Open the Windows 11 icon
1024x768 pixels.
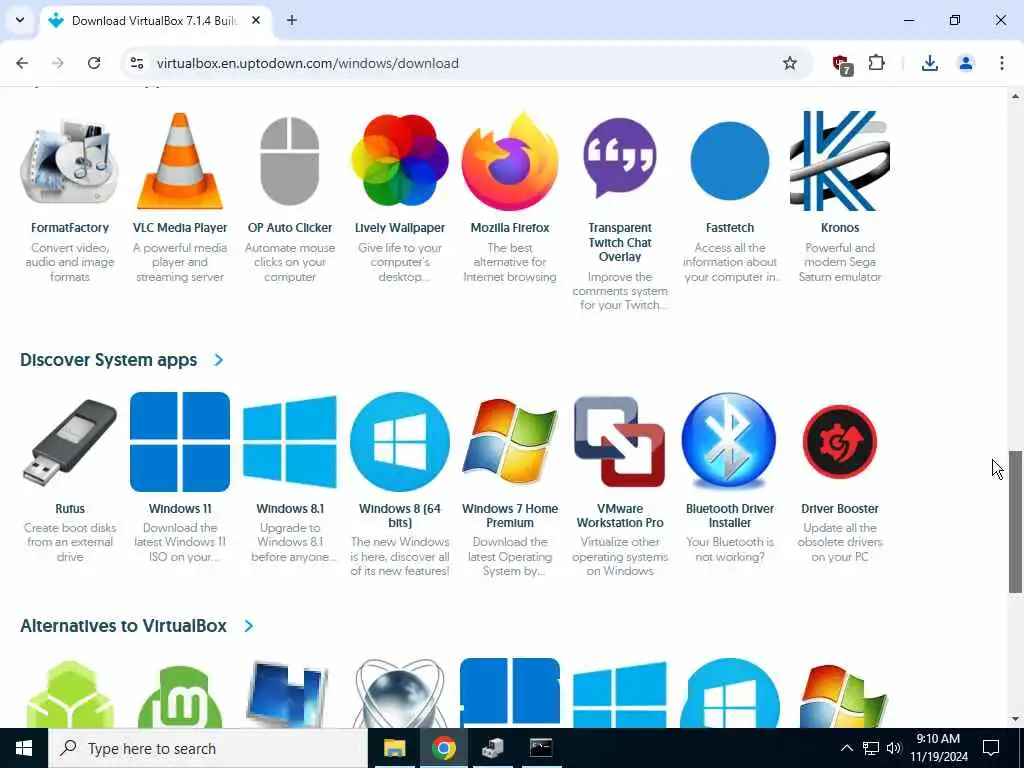click(180, 442)
